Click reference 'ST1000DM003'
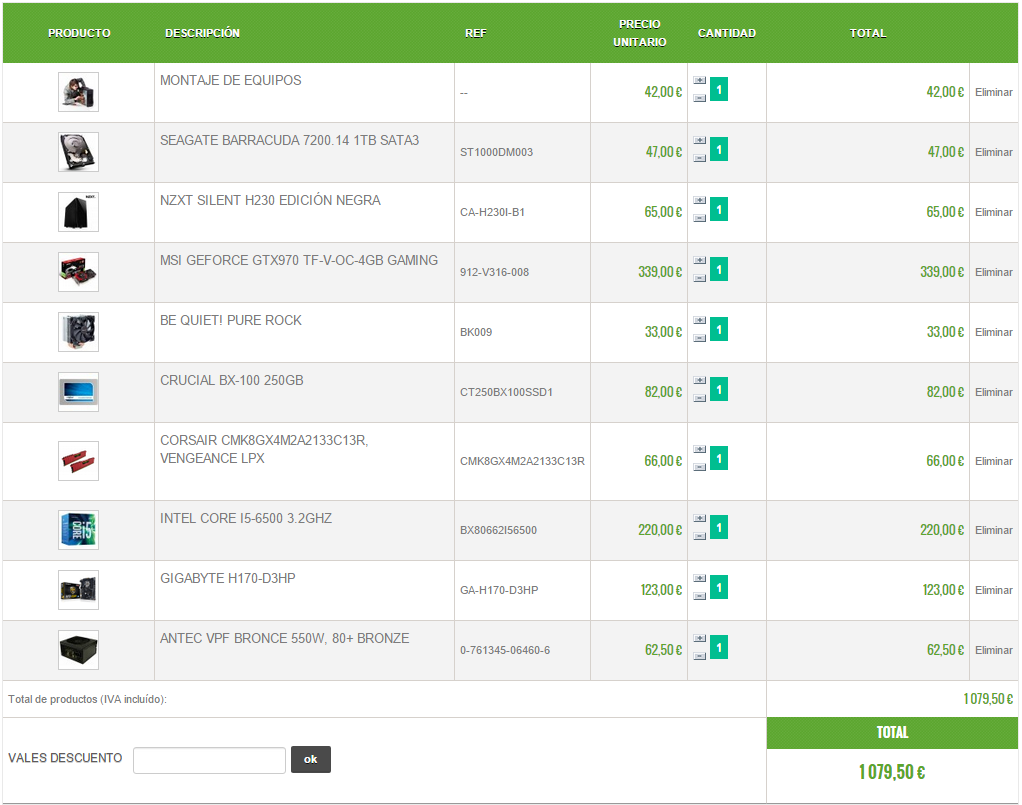1022x805 pixels. (x=496, y=153)
